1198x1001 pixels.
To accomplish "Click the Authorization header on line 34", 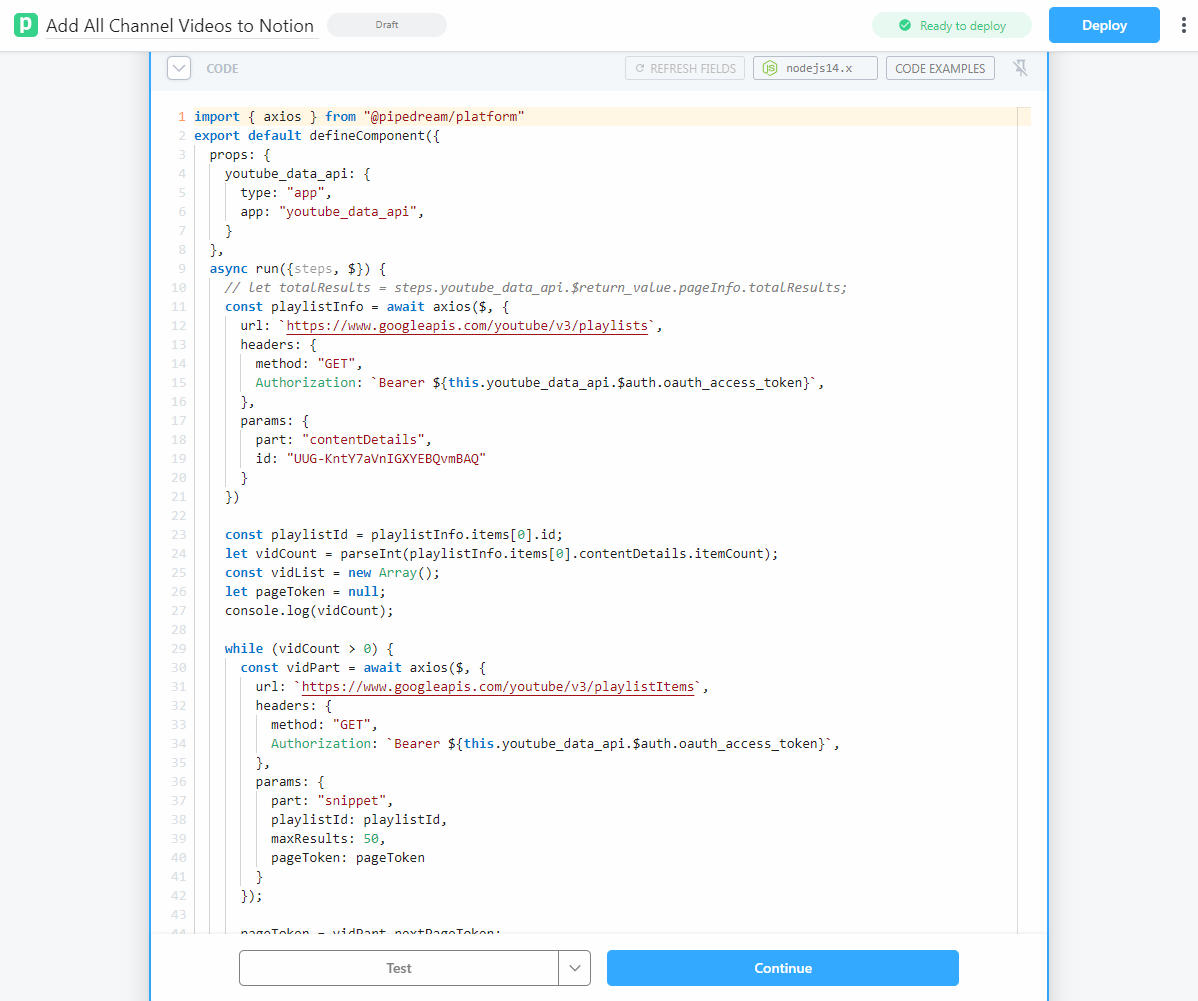I will click(x=555, y=743).
